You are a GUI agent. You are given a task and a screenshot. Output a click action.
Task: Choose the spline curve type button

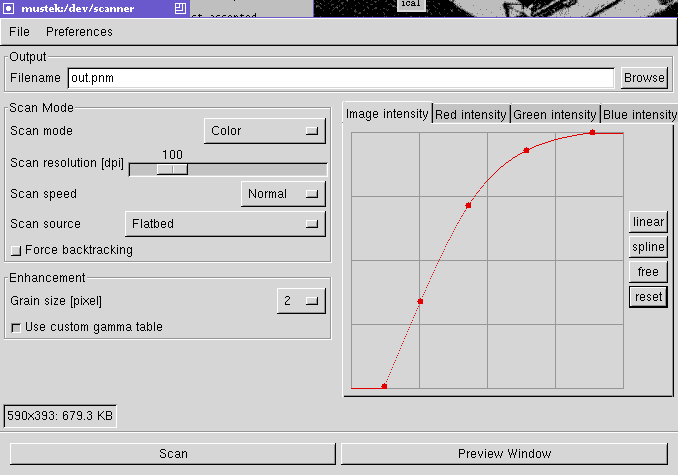648,247
